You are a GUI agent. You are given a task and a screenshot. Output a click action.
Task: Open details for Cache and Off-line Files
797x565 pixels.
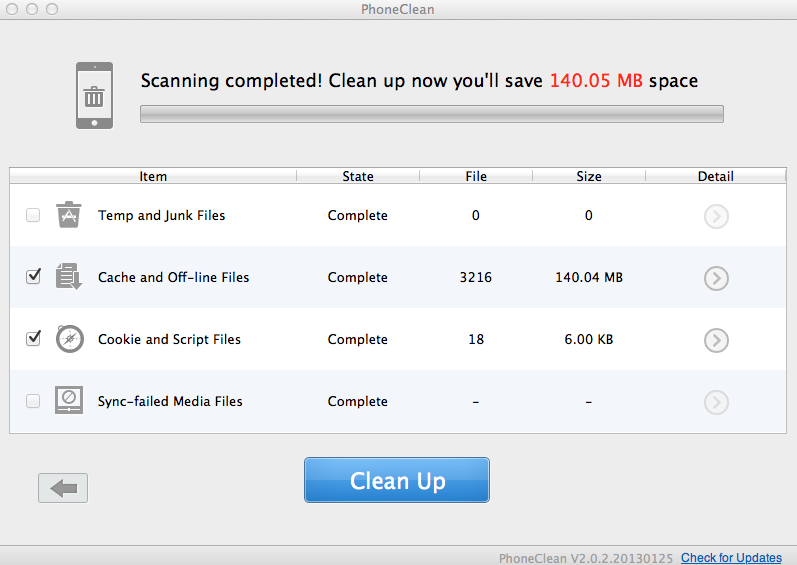tap(716, 278)
